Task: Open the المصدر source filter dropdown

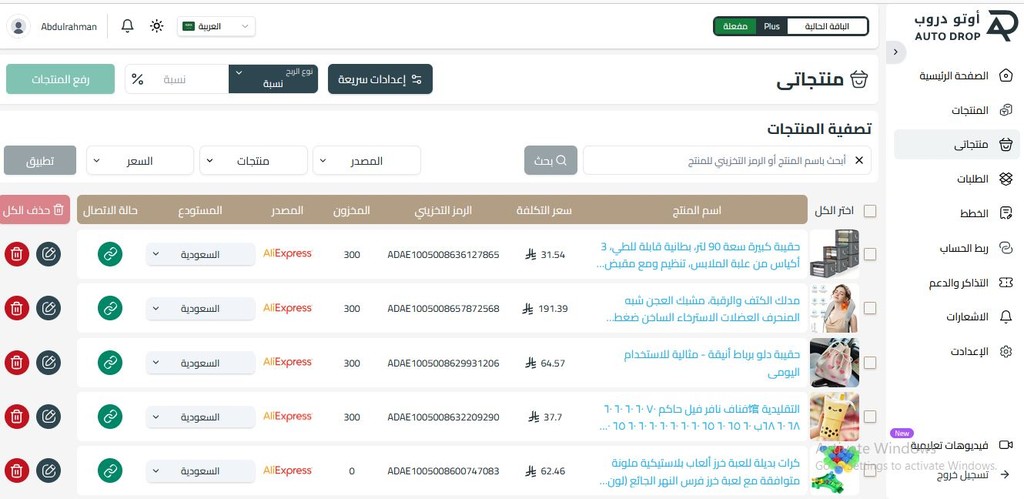Action: [366, 161]
